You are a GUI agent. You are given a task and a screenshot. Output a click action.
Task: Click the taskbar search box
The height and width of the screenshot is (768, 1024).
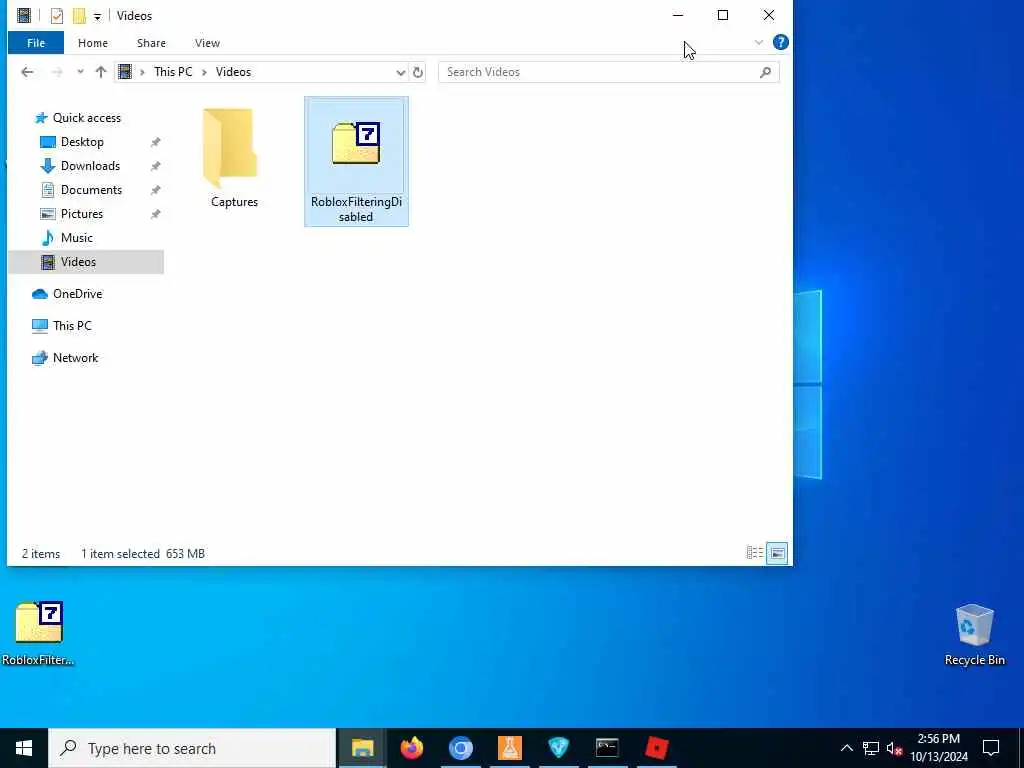(x=192, y=748)
